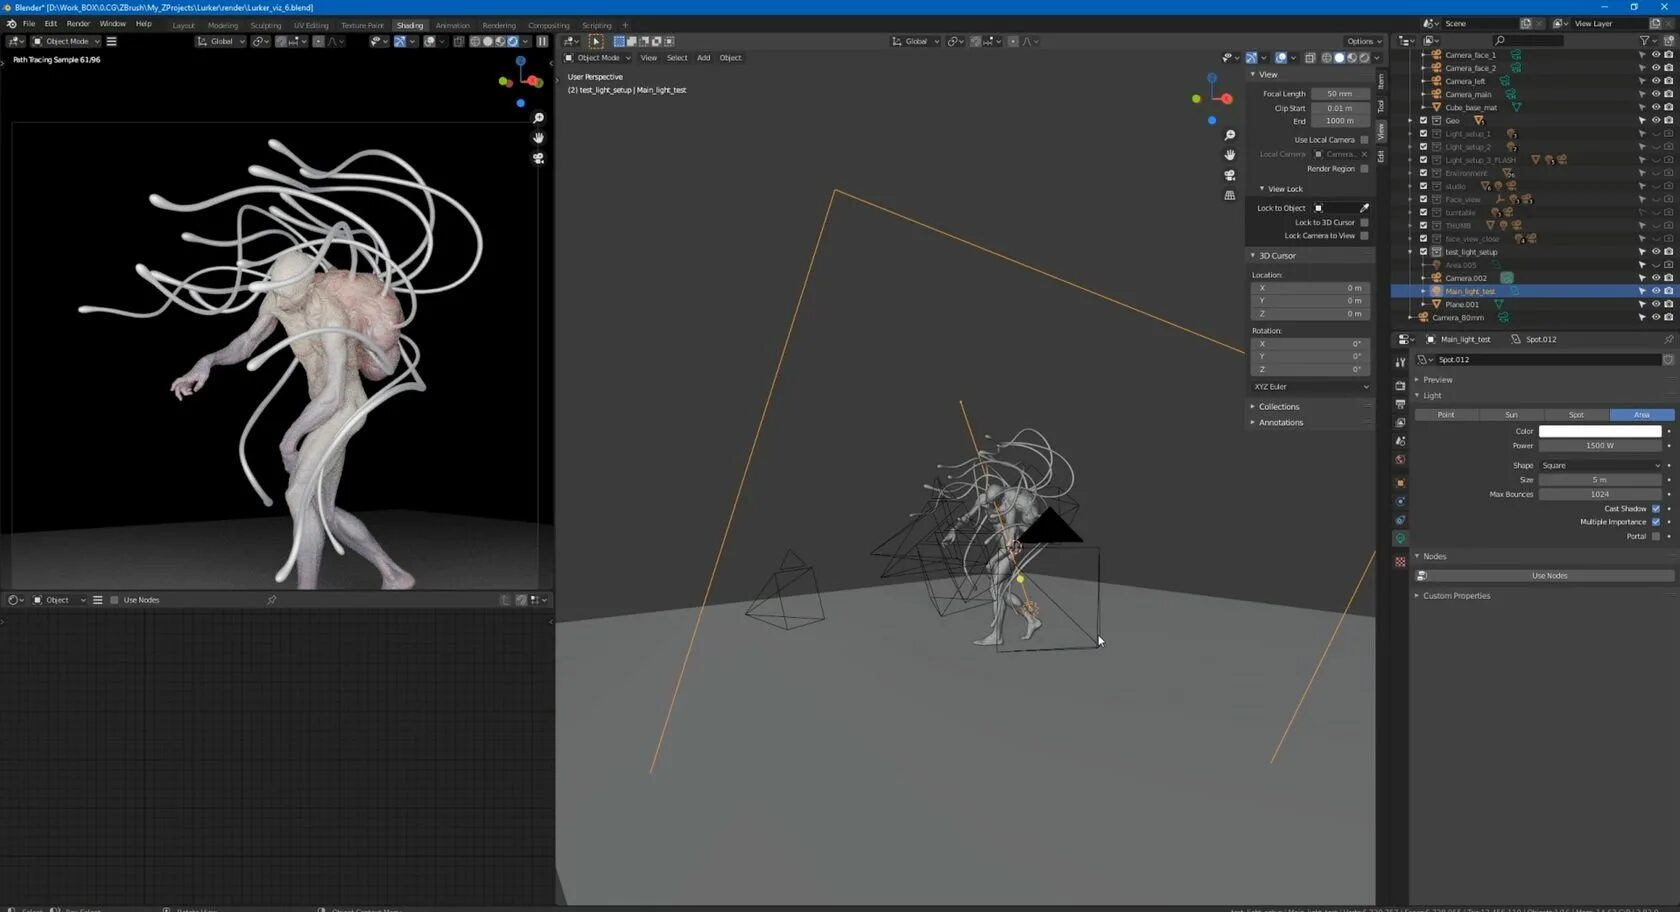Enable Lock Camera to View checkbox
This screenshot has width=1680, height=912.
point(1364,236)
